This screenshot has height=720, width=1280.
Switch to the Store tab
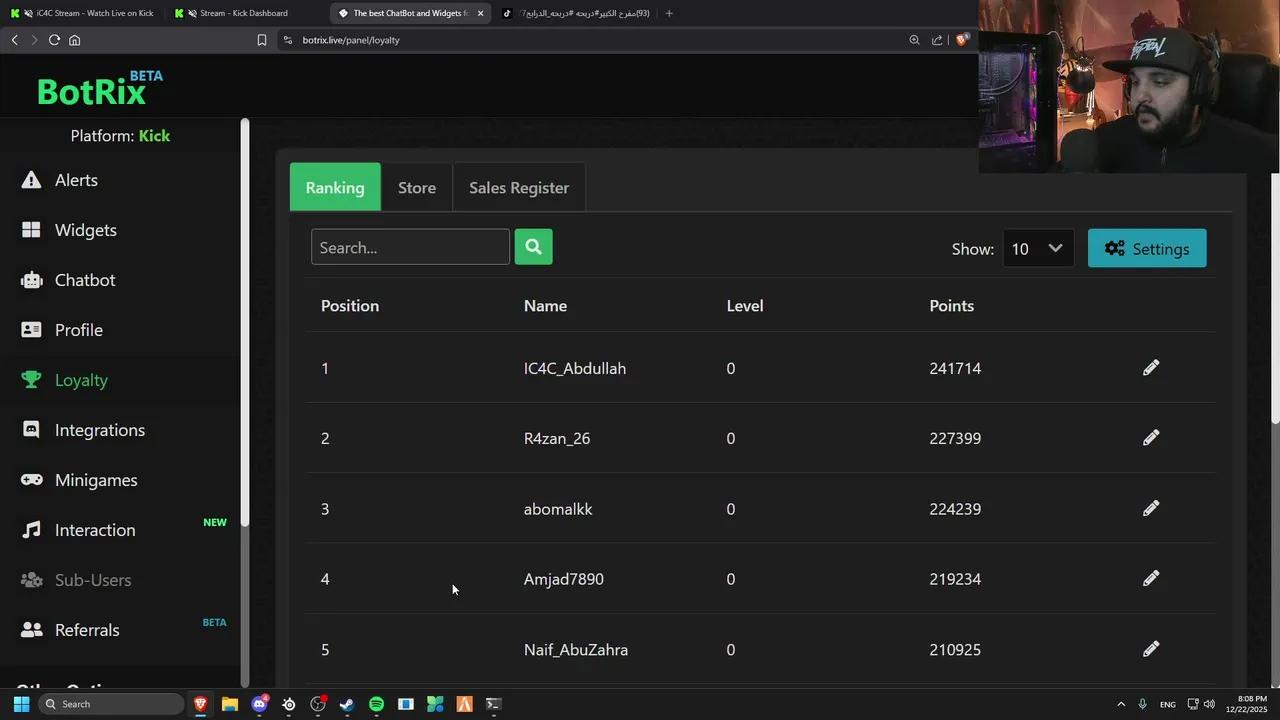tap(417, 188)
